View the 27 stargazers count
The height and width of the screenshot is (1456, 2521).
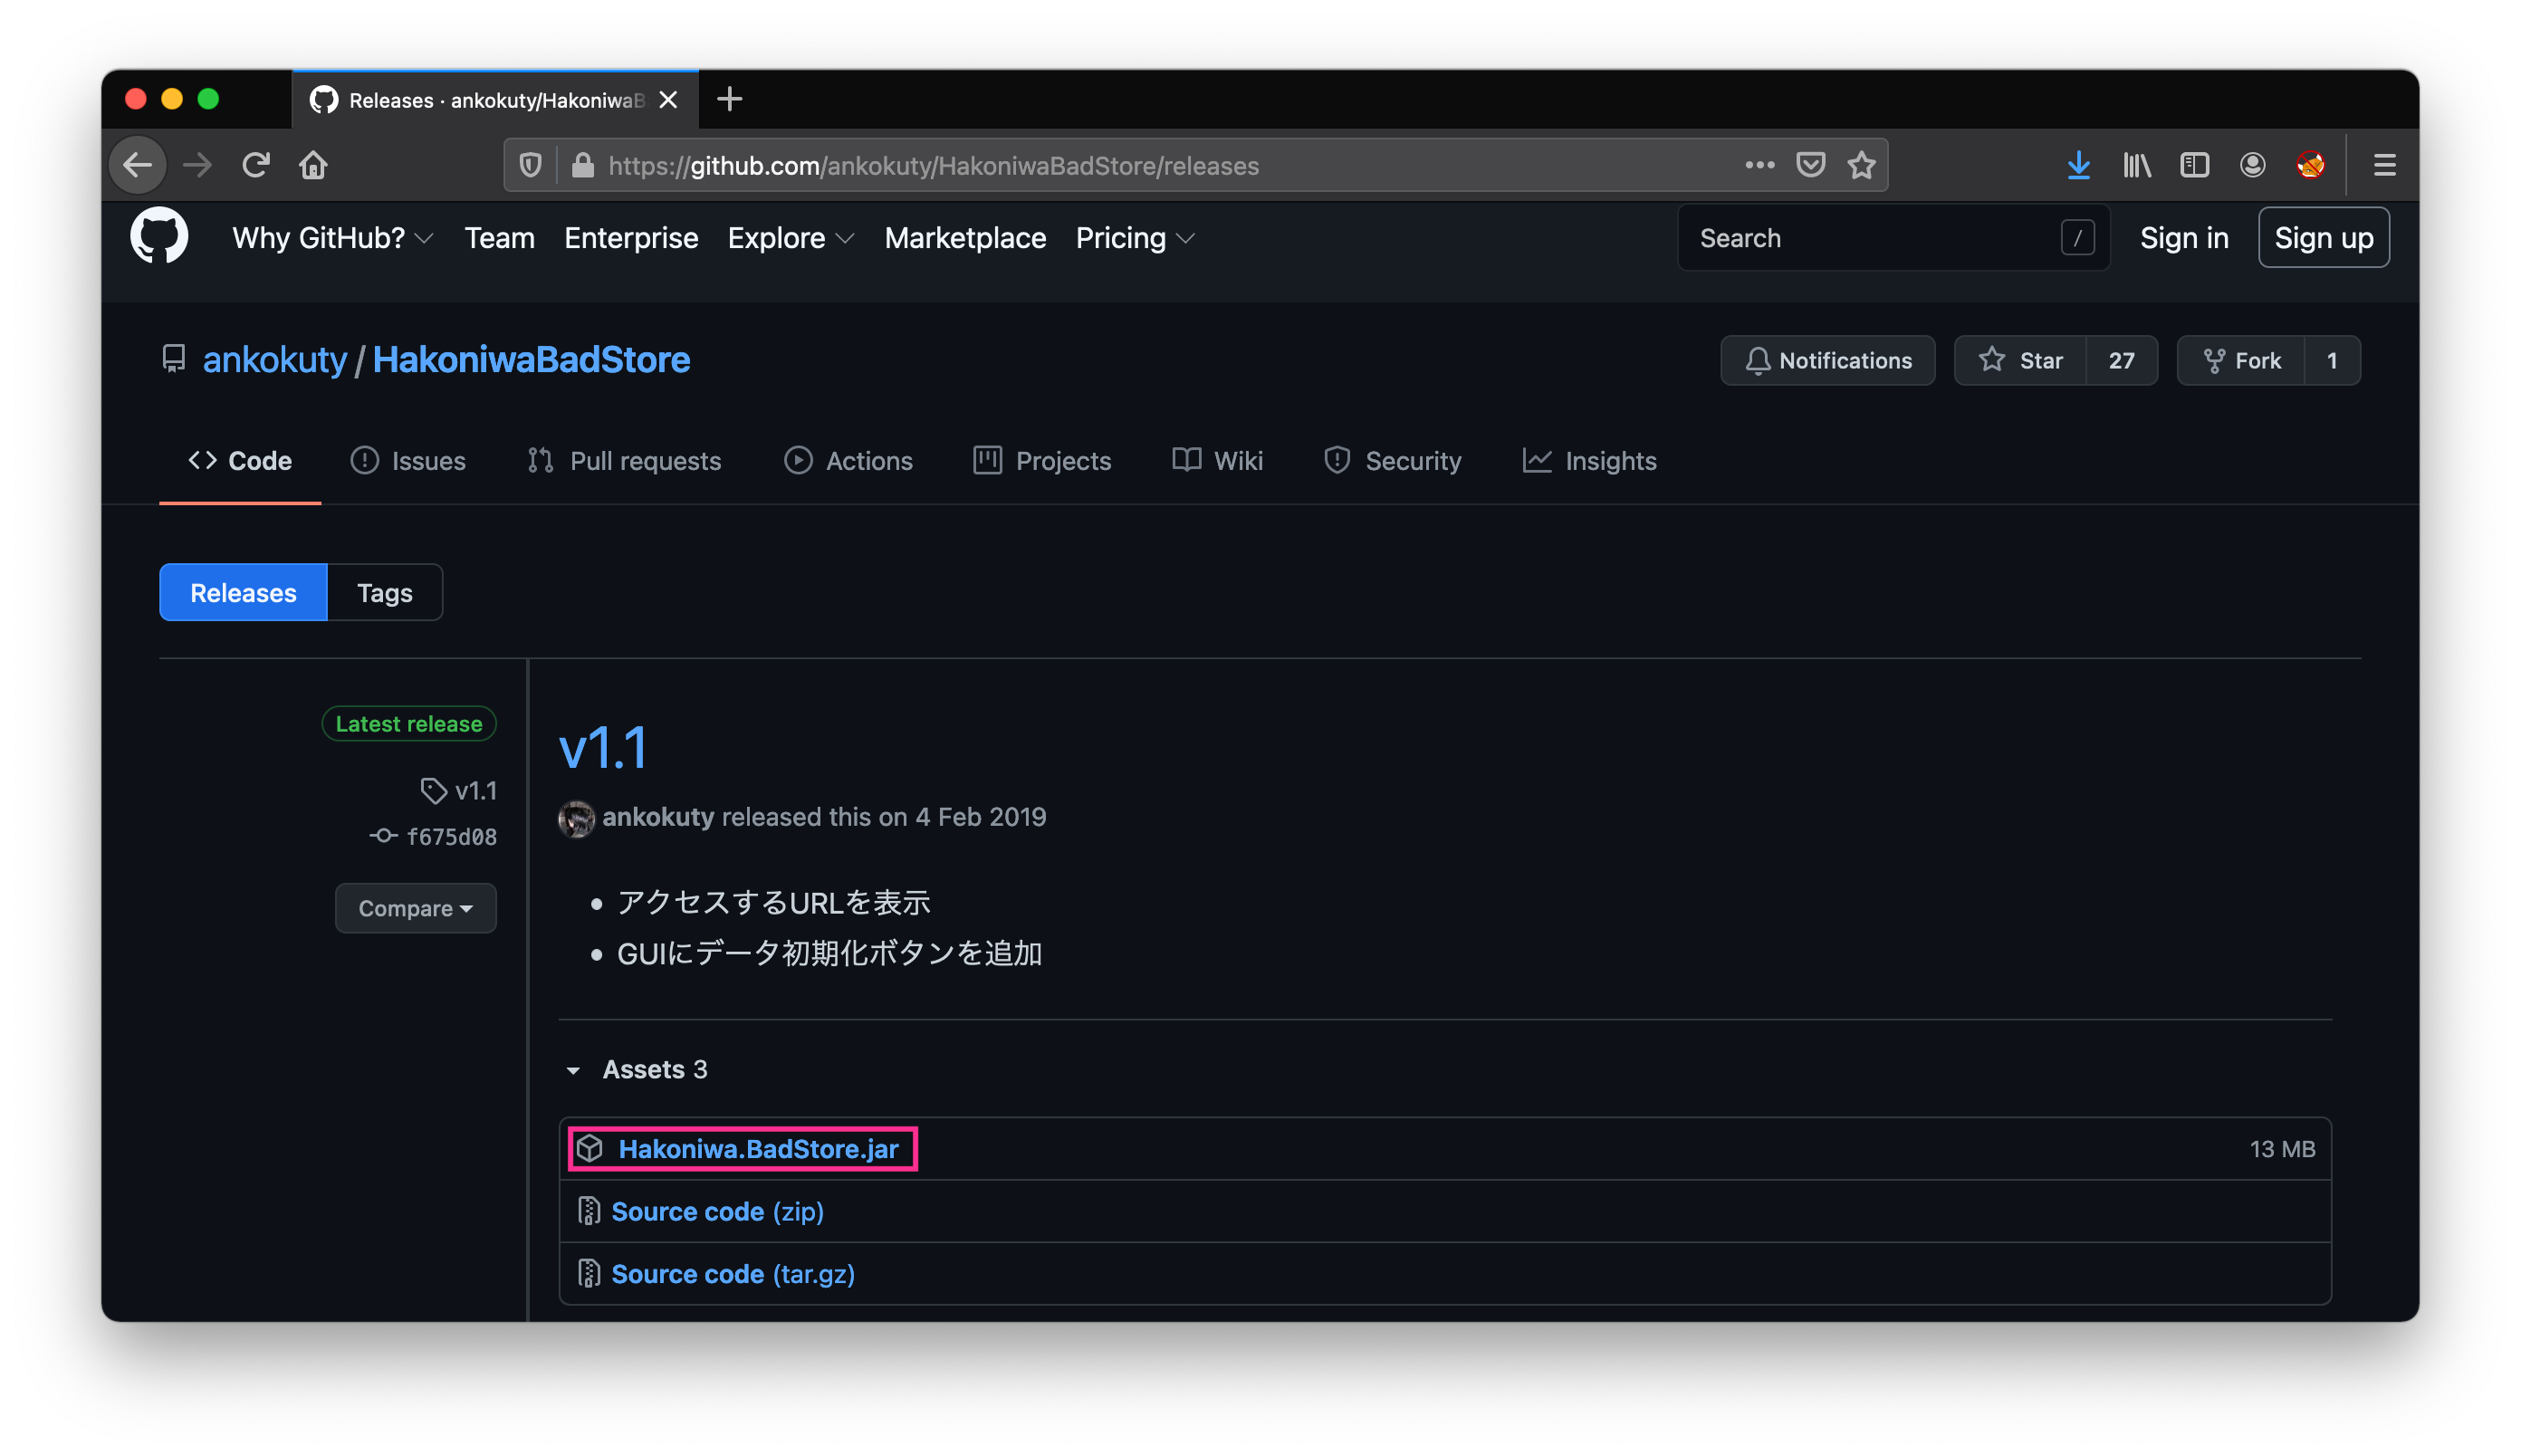(2120, 360)
